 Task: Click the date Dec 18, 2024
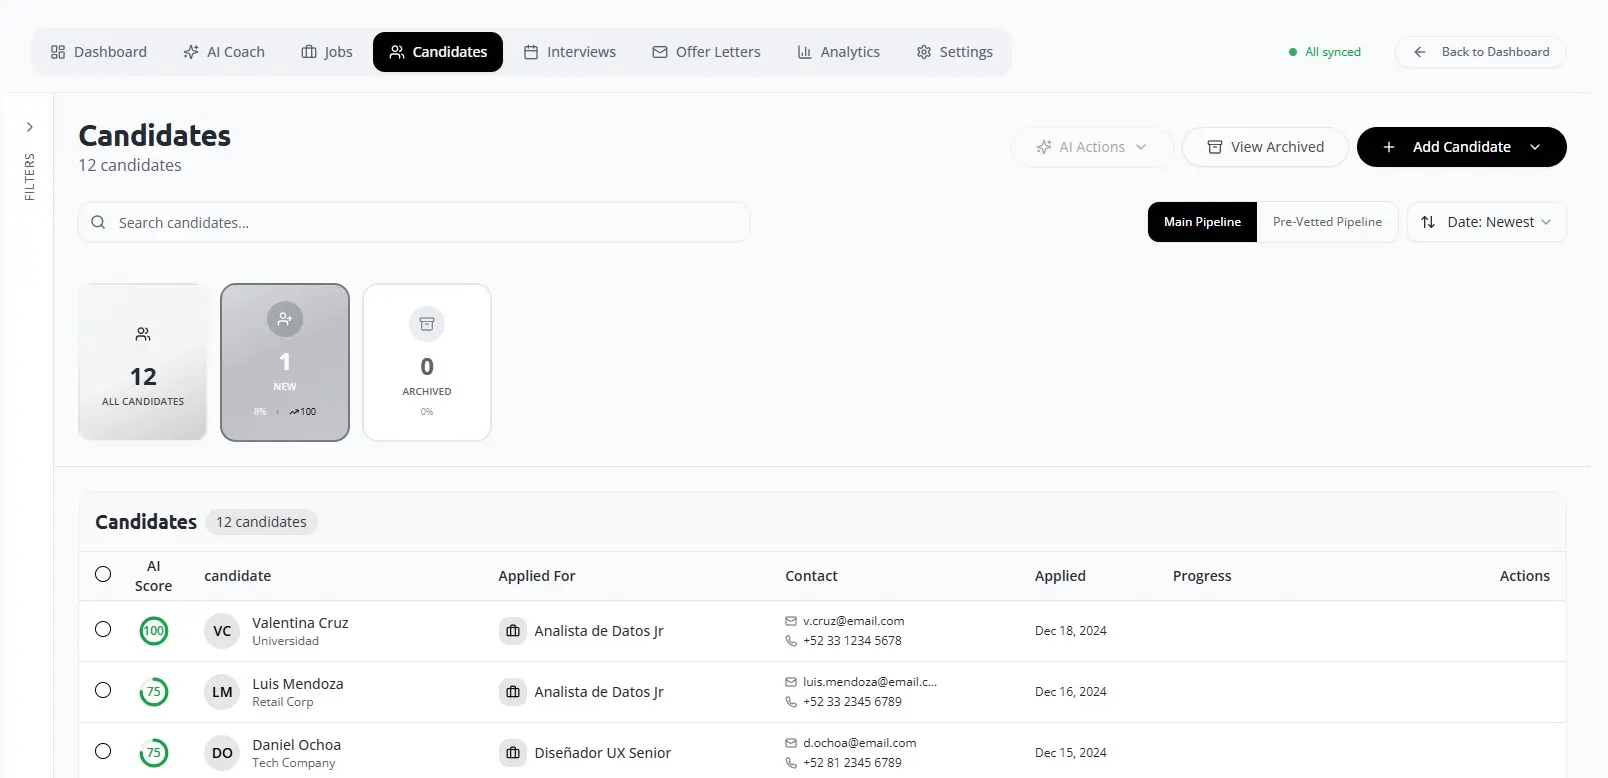(x=1071, y=631)
